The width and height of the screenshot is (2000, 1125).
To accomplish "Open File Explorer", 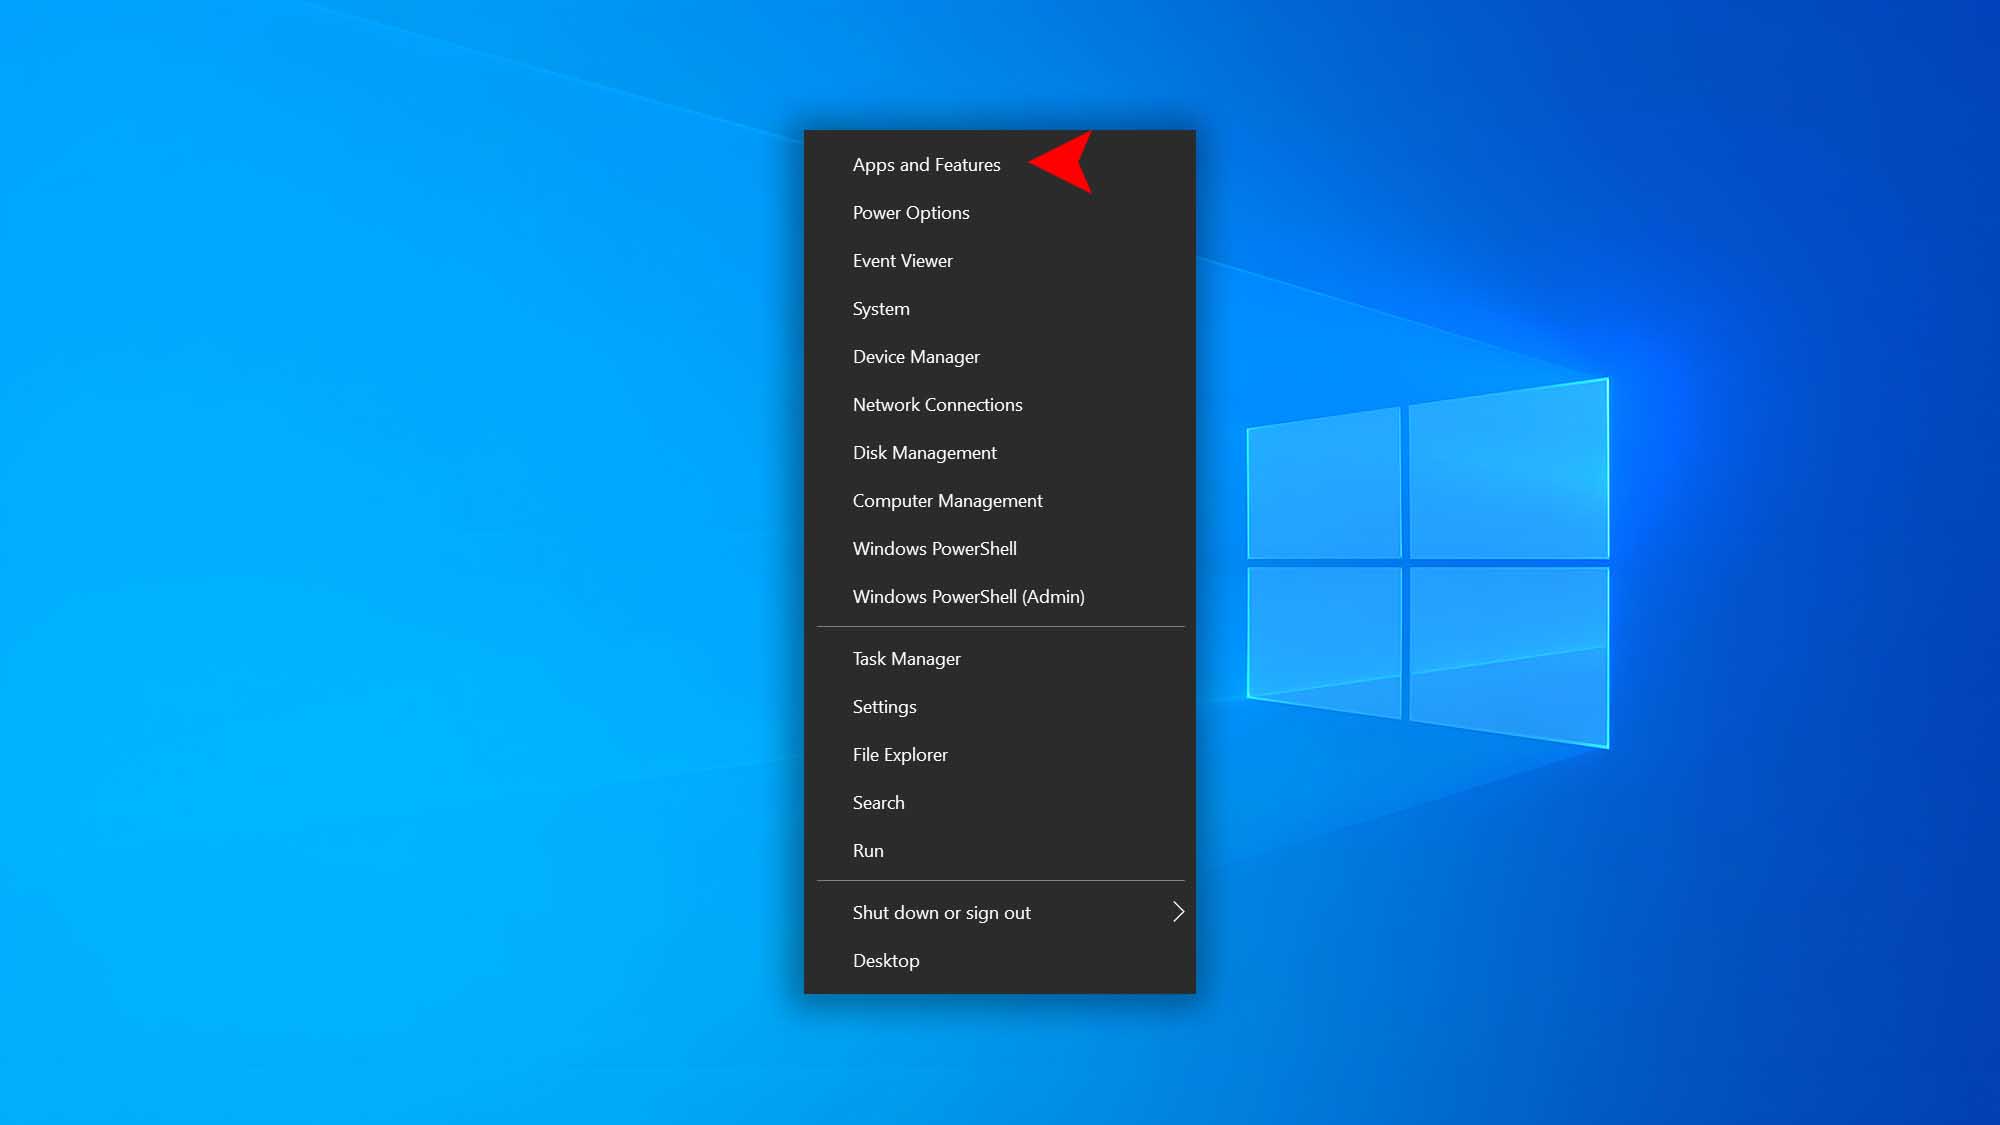I will (x=999, y=755).
